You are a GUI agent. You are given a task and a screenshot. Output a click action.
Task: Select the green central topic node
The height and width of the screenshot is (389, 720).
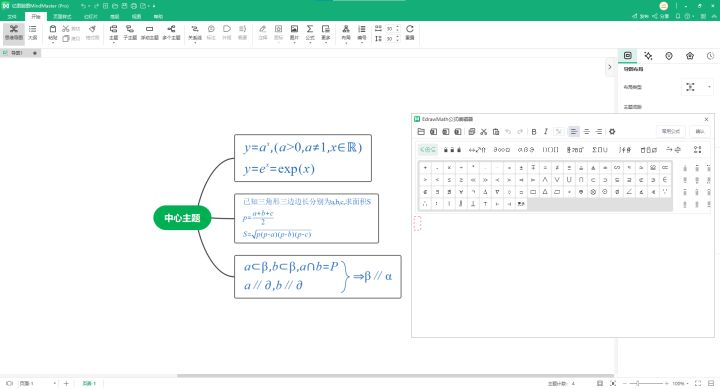coord(182,218)
